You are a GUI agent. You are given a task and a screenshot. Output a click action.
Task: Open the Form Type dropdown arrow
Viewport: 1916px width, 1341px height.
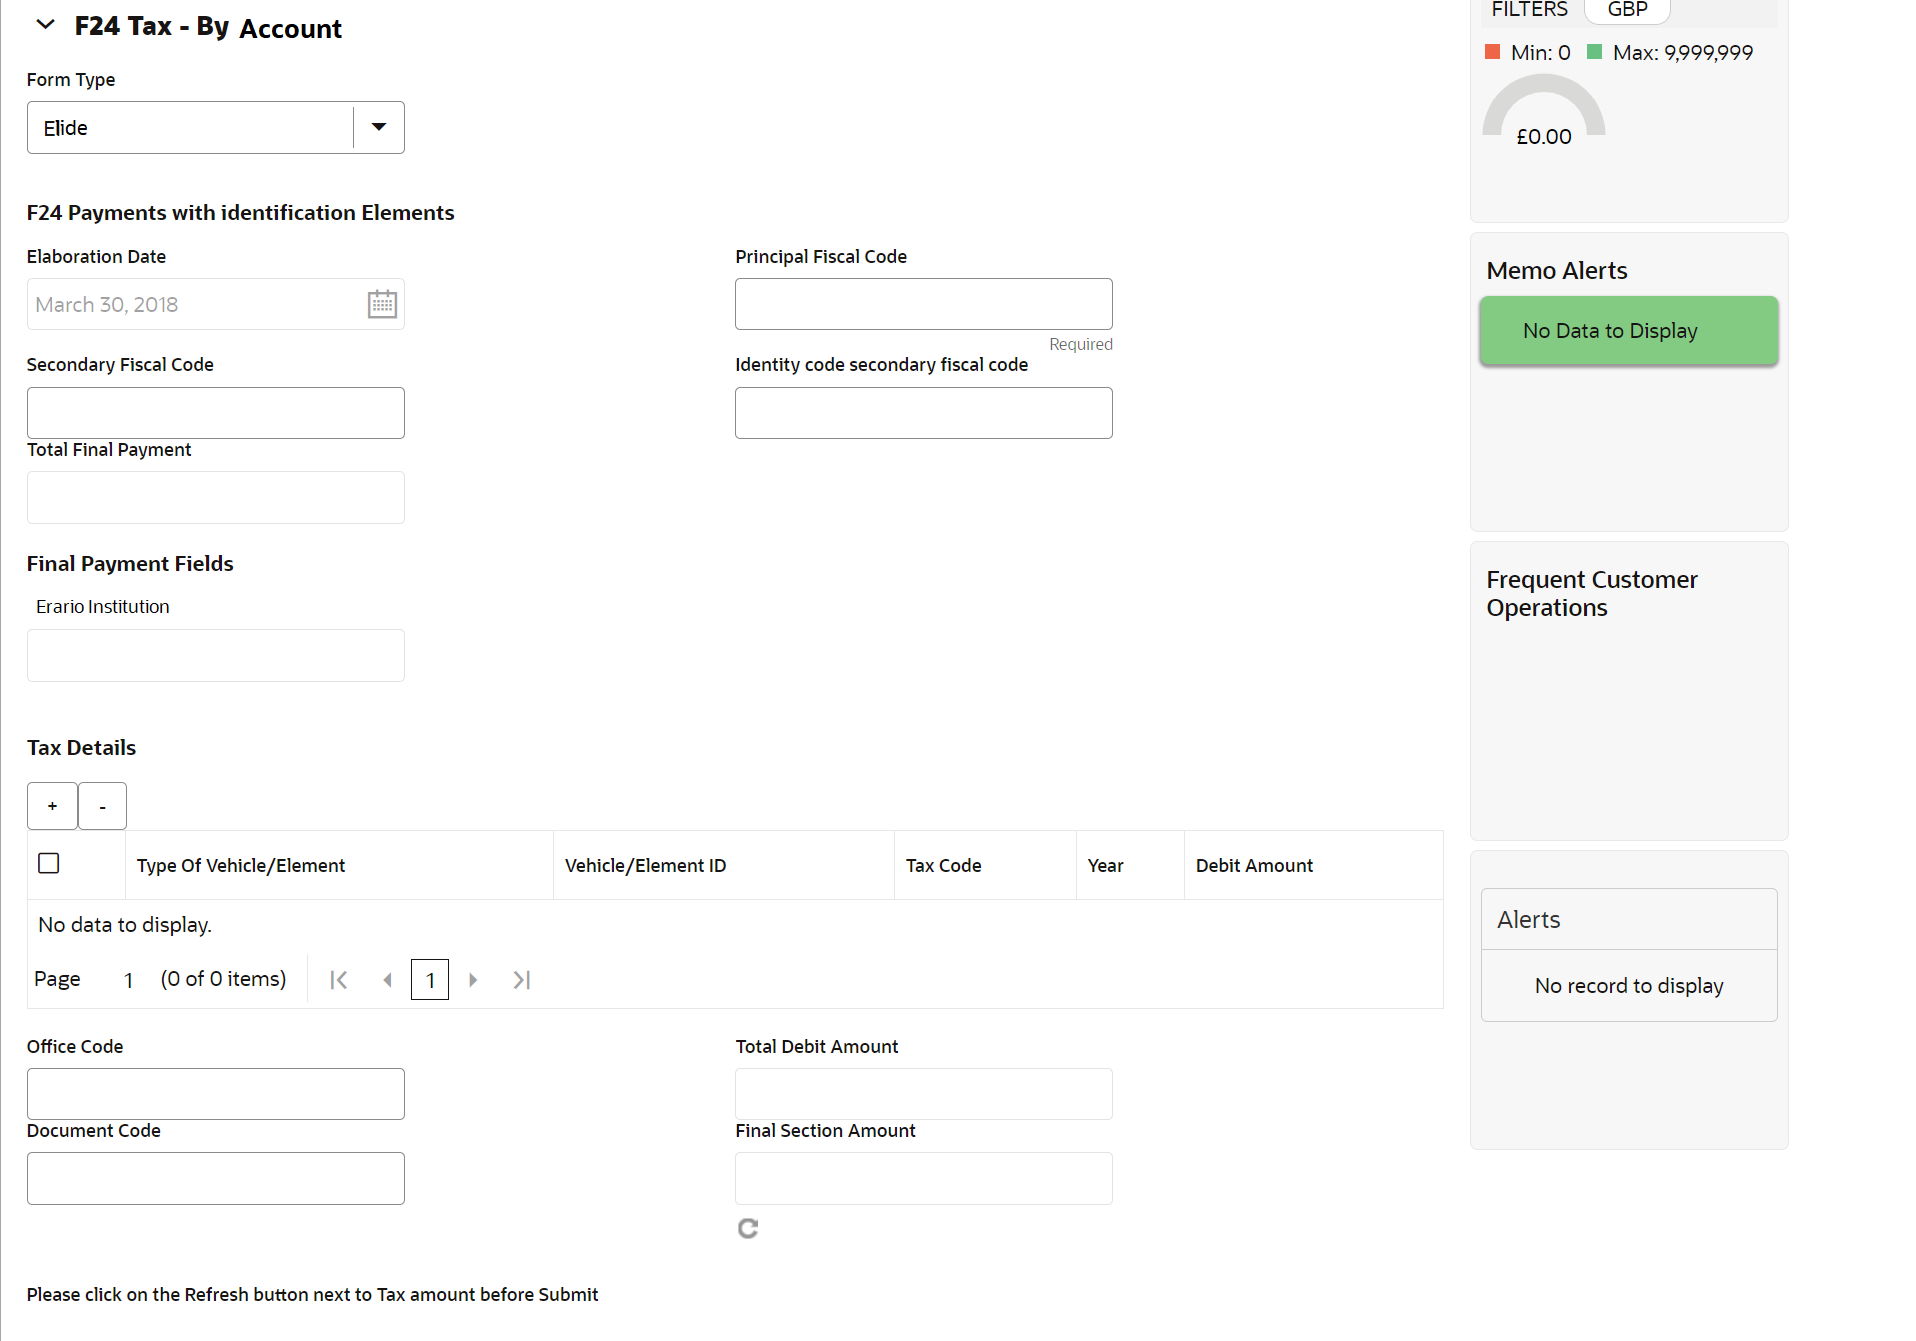[x=379, y=127]
